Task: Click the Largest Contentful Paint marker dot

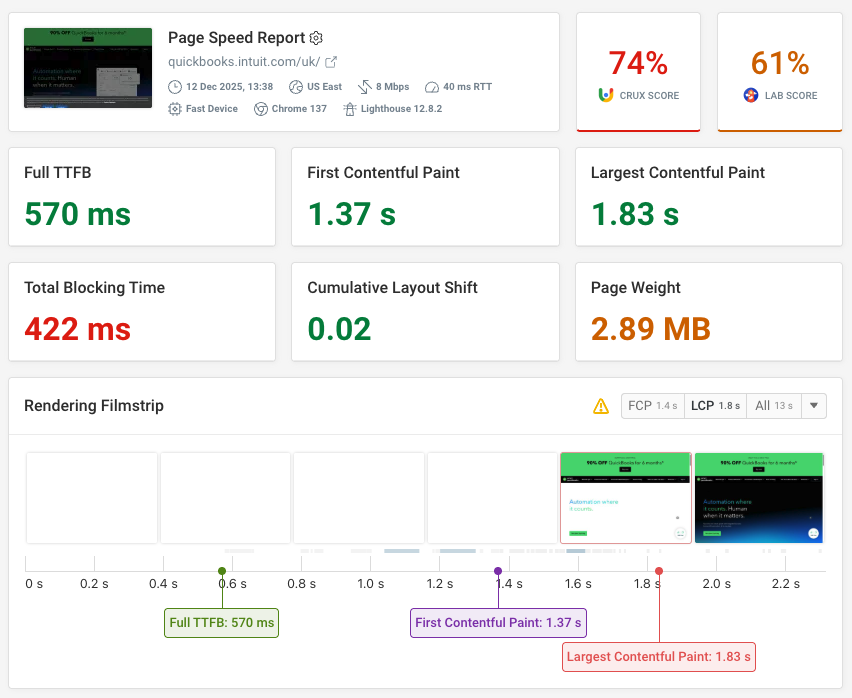Action: coord(658,571)
